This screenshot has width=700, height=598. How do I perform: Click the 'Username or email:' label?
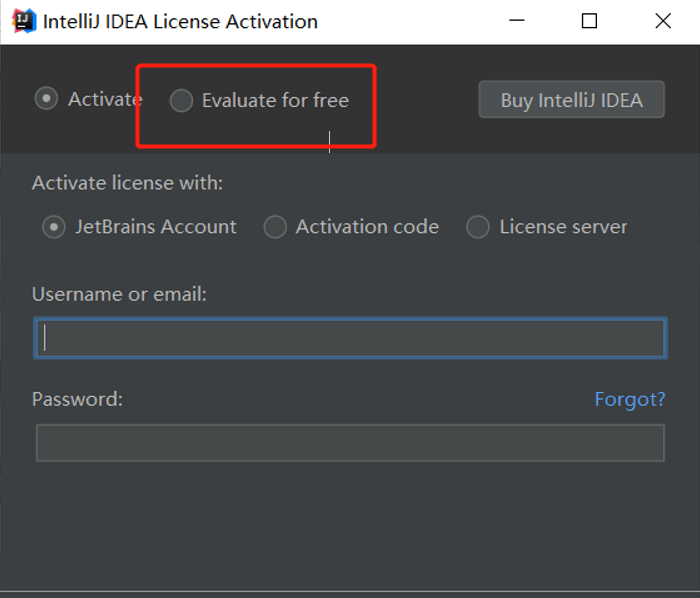[119, 295]
